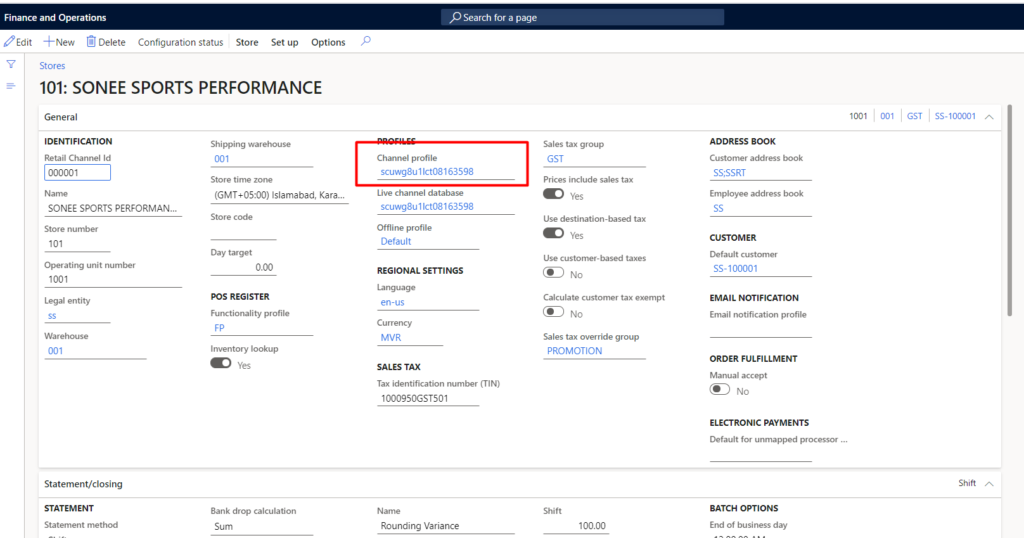The image size is (1024, 538).
Task: Open the Currency MVR field
Action: (x=409, y=338)
